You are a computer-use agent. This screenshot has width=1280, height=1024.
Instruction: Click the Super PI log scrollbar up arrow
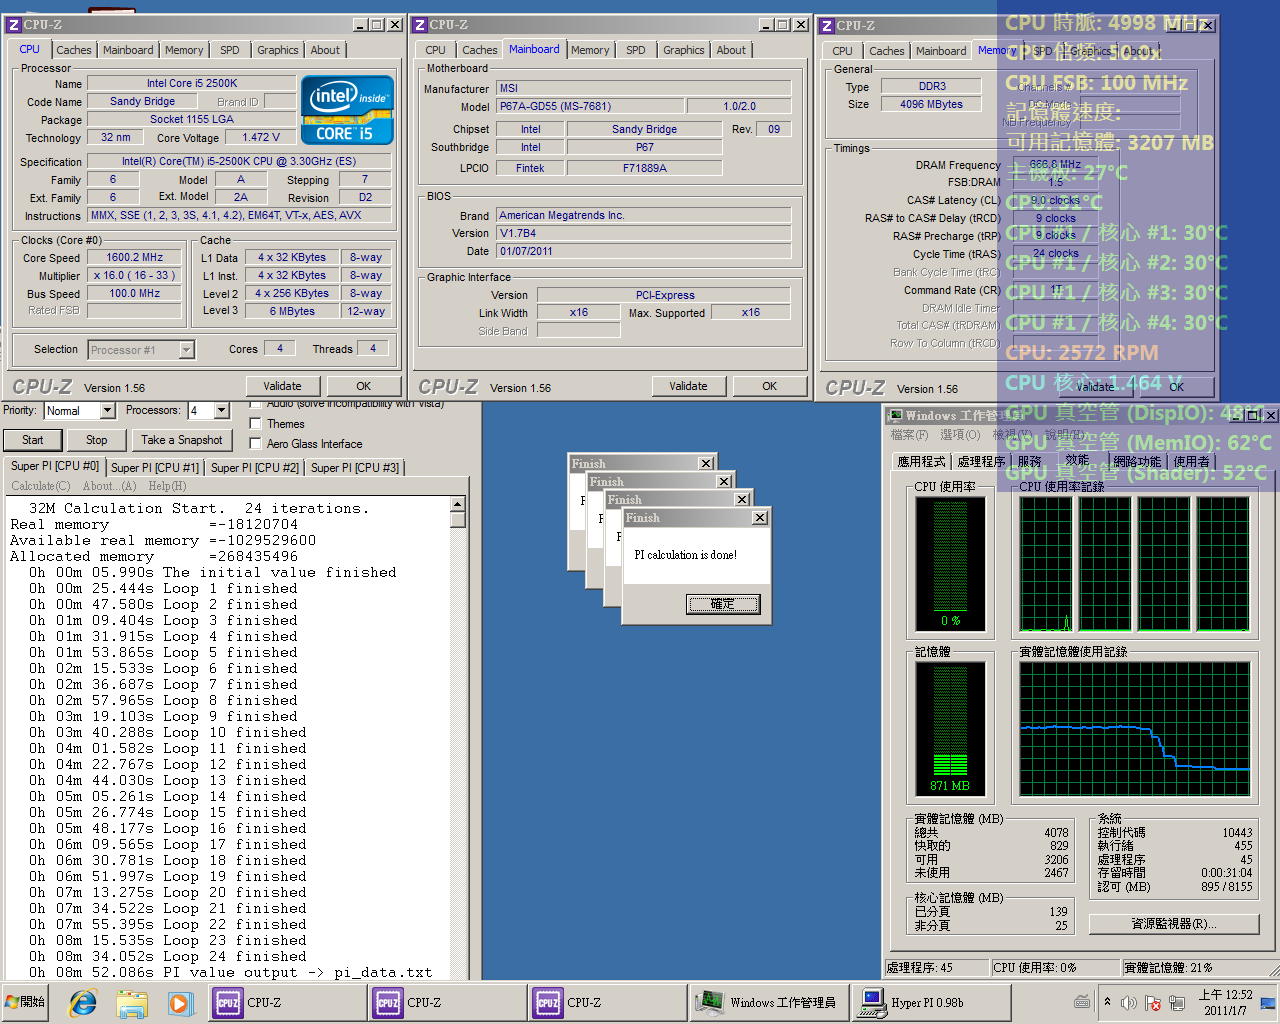(x=458, y=505)
